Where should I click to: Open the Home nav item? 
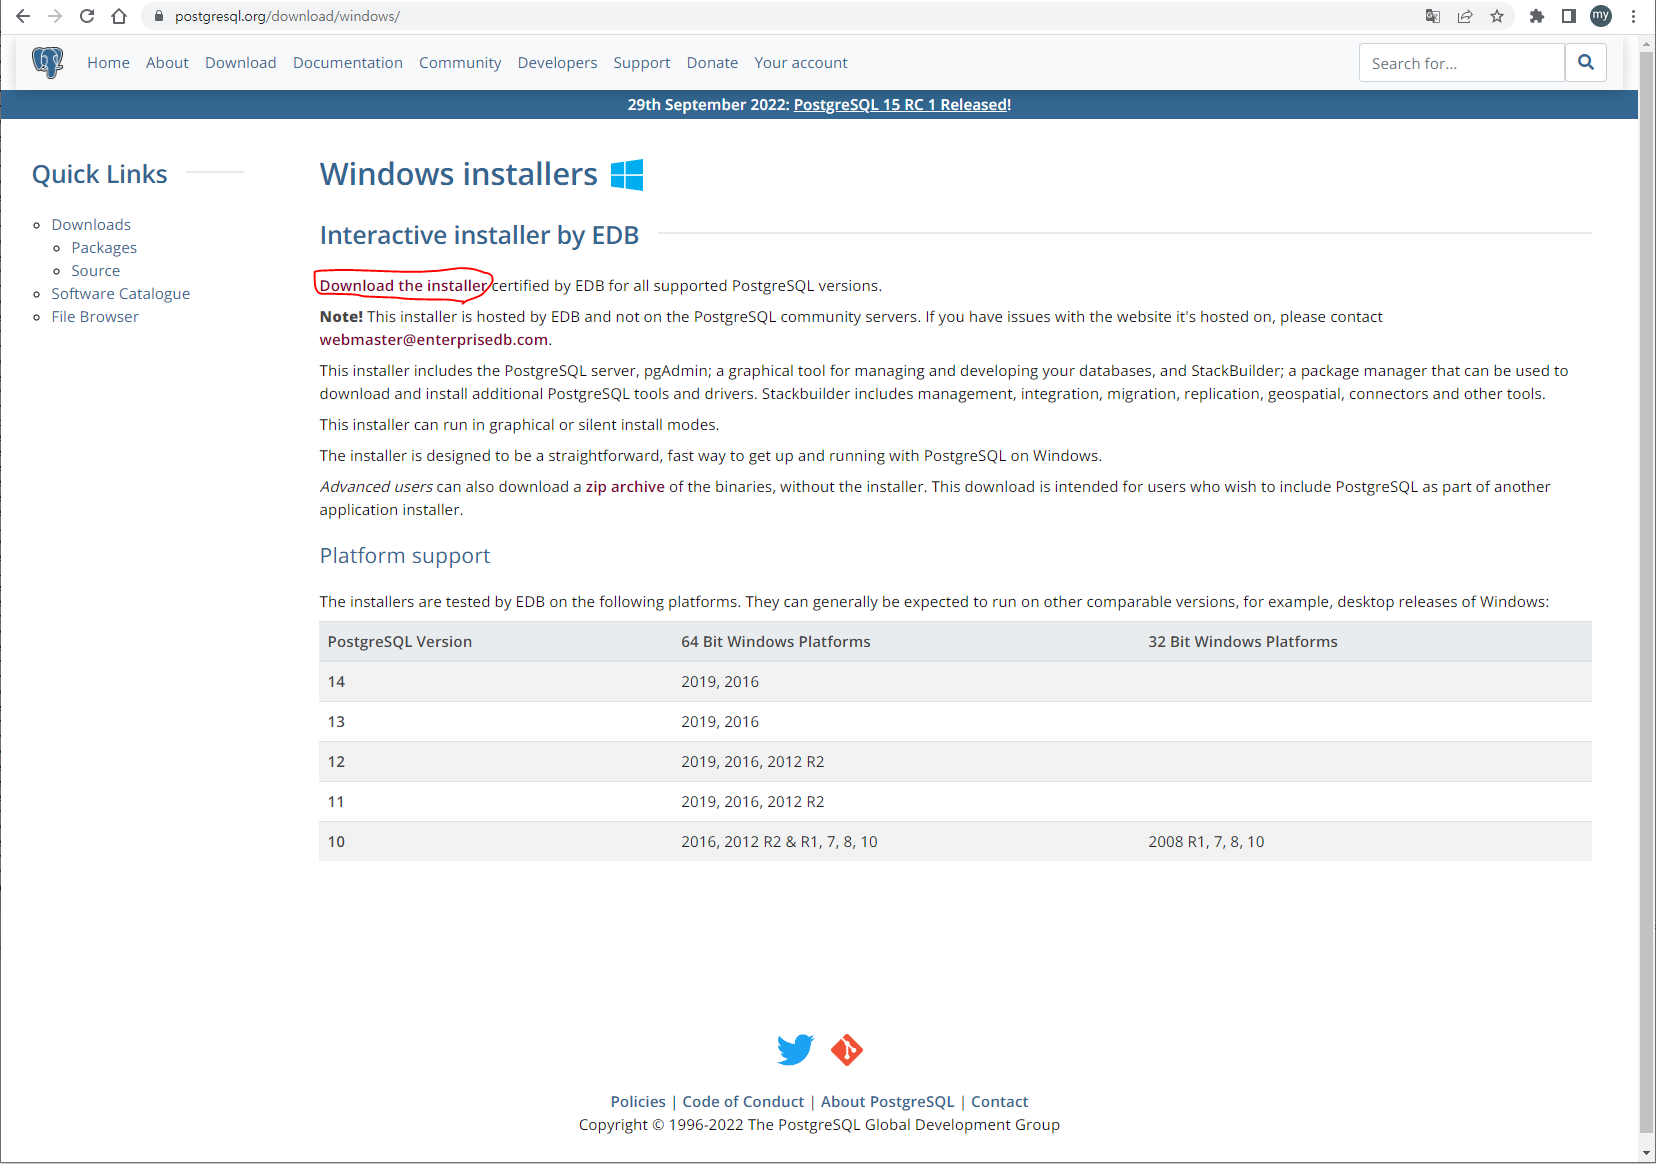coord(108,63)
